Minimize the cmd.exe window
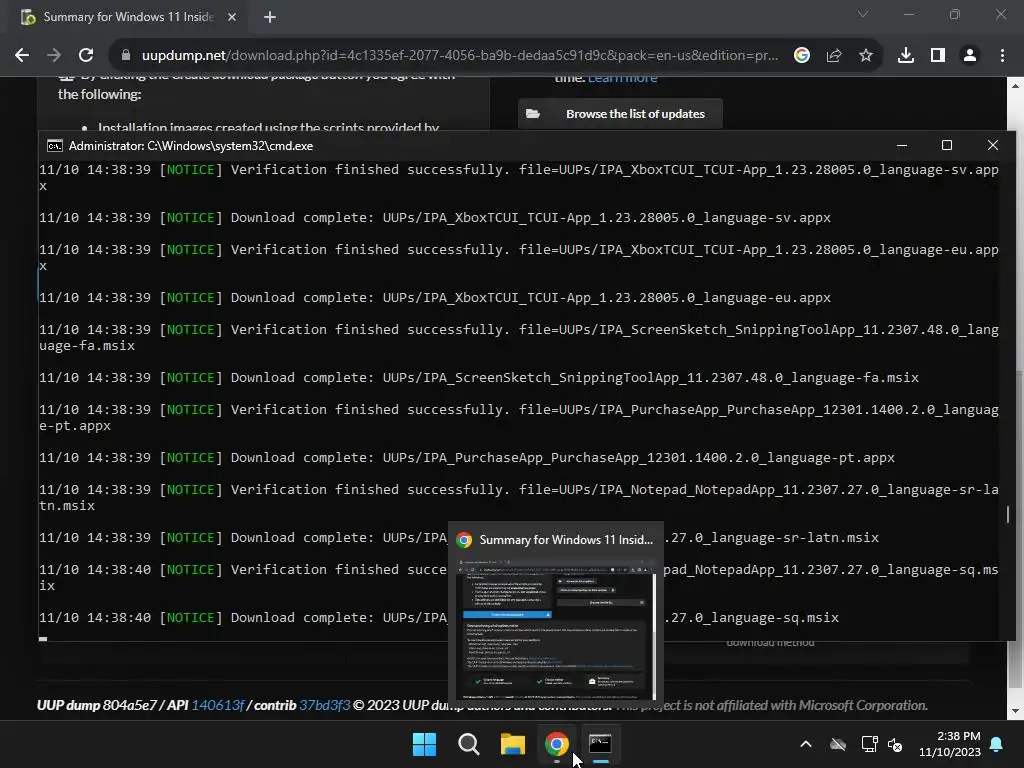Image resolution: width=1024 pixels, height=768 pixels. coord(902,145)
